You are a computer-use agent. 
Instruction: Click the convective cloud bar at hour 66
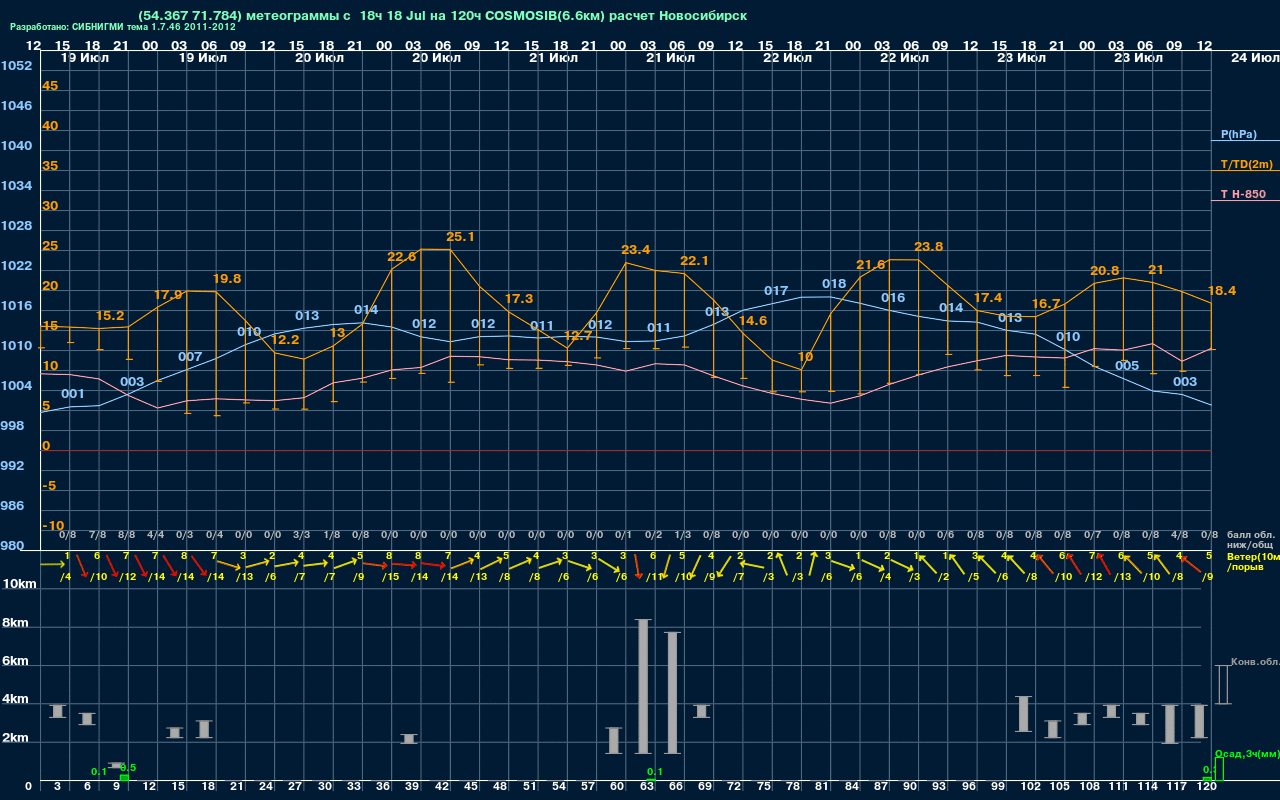[x=673, y=692]
